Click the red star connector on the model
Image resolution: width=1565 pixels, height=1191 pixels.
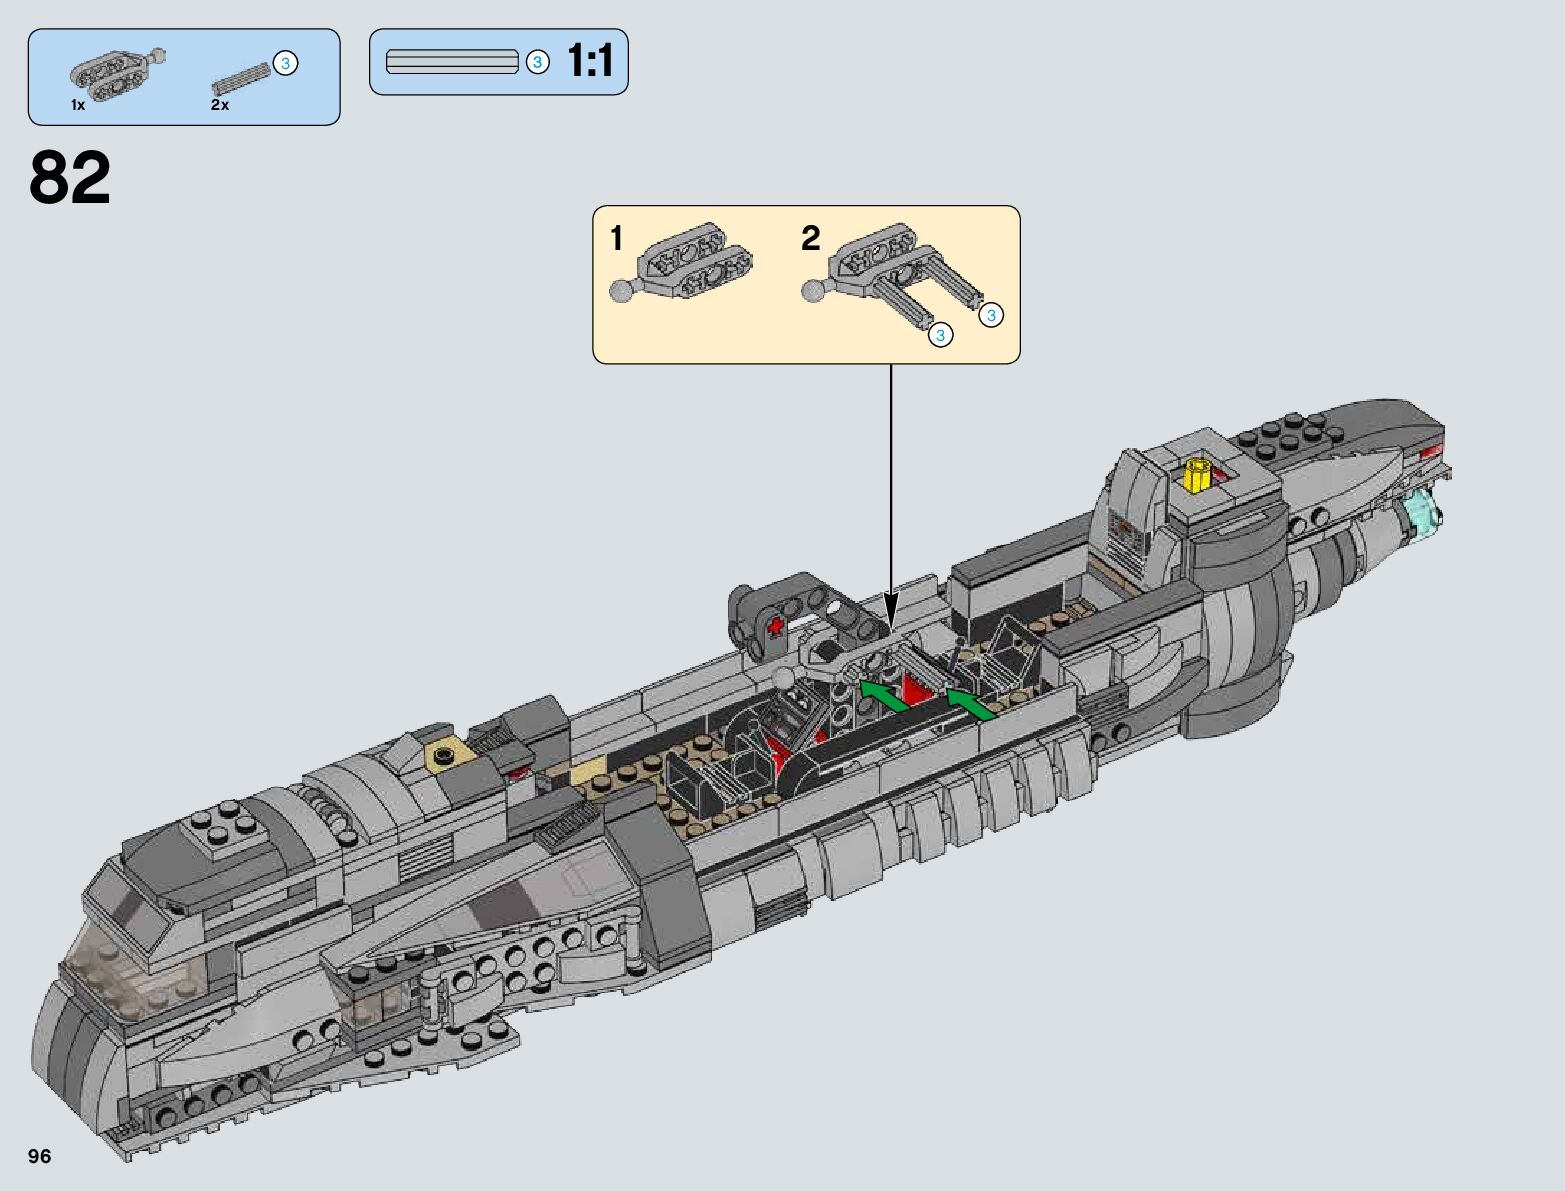(x=774, y=627)
